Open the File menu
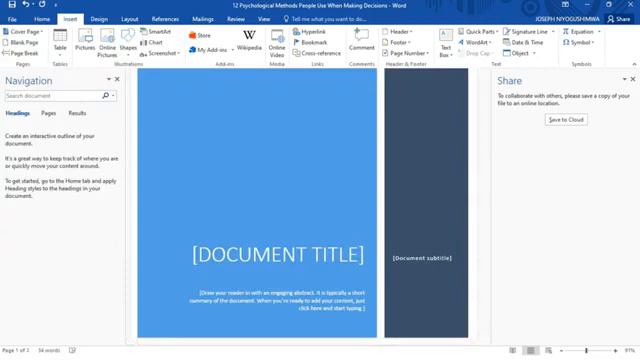The height and width of the screenshot is (360, 640). click(12, 19)
